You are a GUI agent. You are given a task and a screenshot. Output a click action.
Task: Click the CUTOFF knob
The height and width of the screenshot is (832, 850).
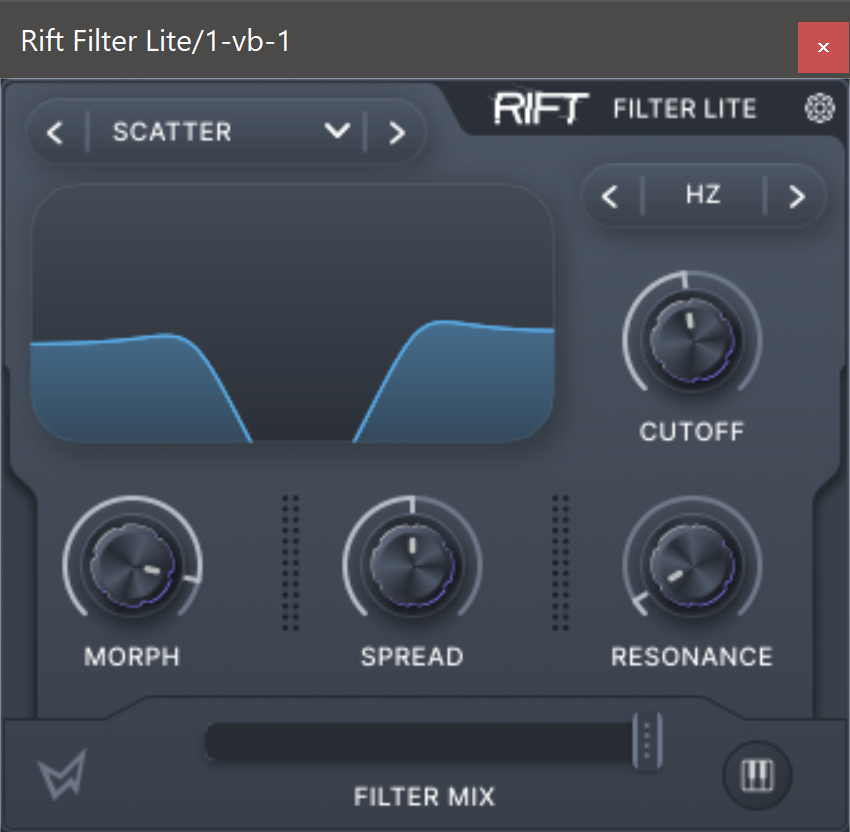click(692, 340)
